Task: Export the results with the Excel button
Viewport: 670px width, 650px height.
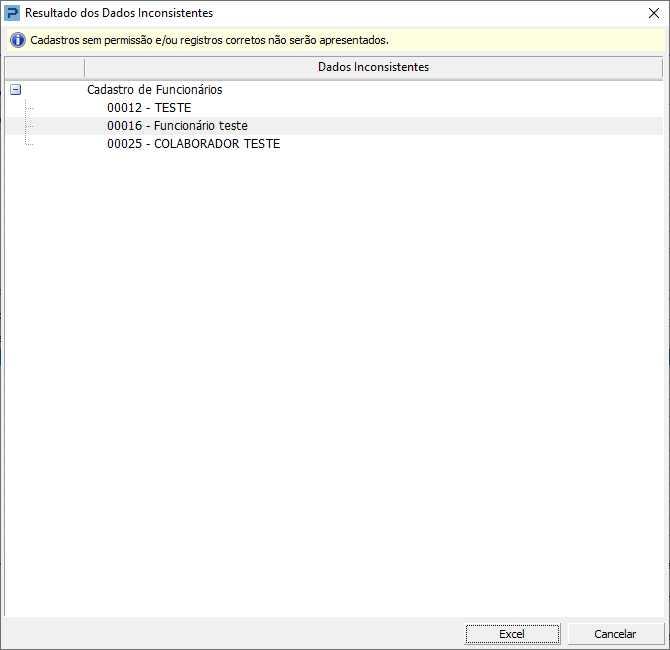Action: 512,634
